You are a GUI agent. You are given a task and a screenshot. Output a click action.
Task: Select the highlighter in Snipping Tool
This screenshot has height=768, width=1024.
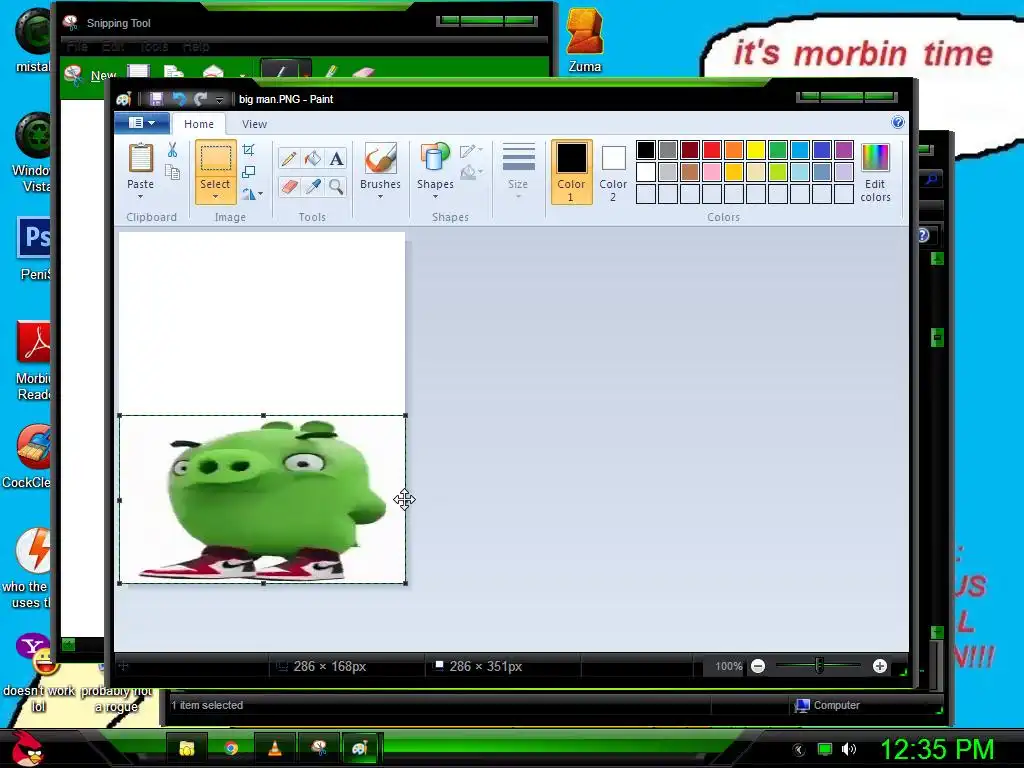[331, 72]
